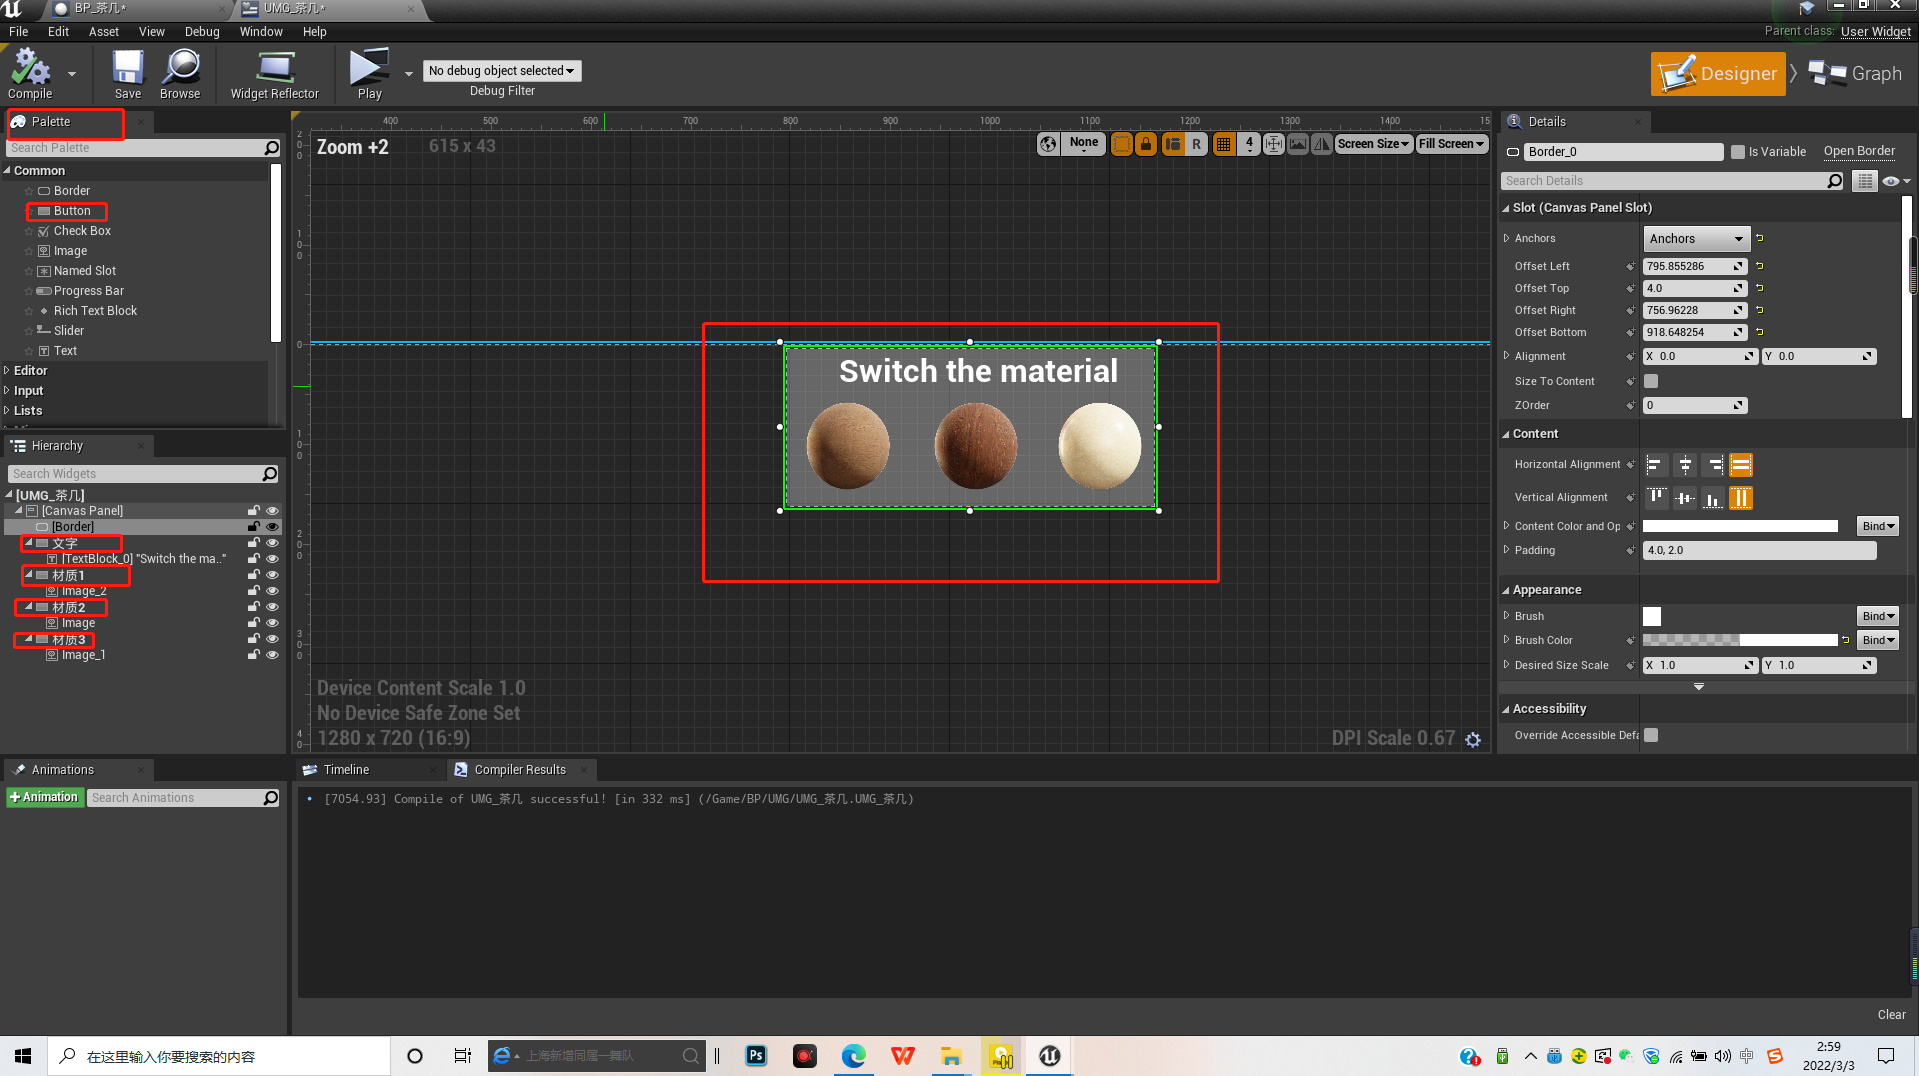Open the Asset menu
Viewport: 1919px width, 1076px height.
[x=103, y=32]
